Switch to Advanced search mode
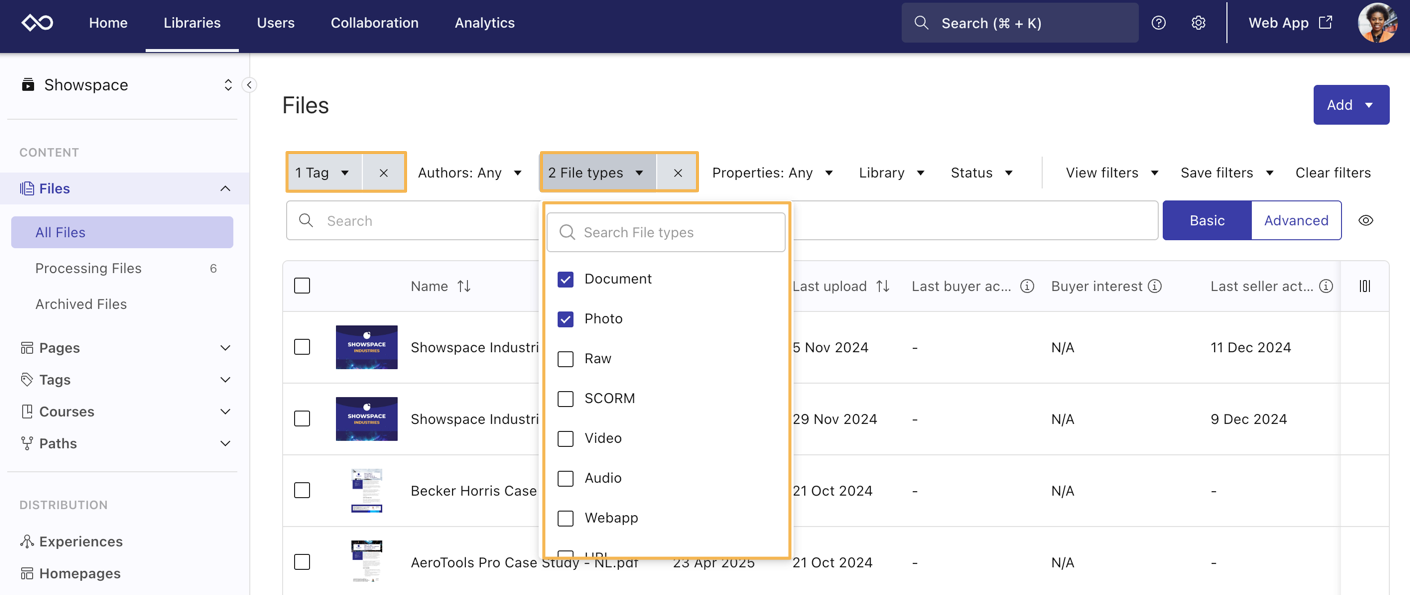The width and height of the screenshot is (1410, 595). point(1296,221)
